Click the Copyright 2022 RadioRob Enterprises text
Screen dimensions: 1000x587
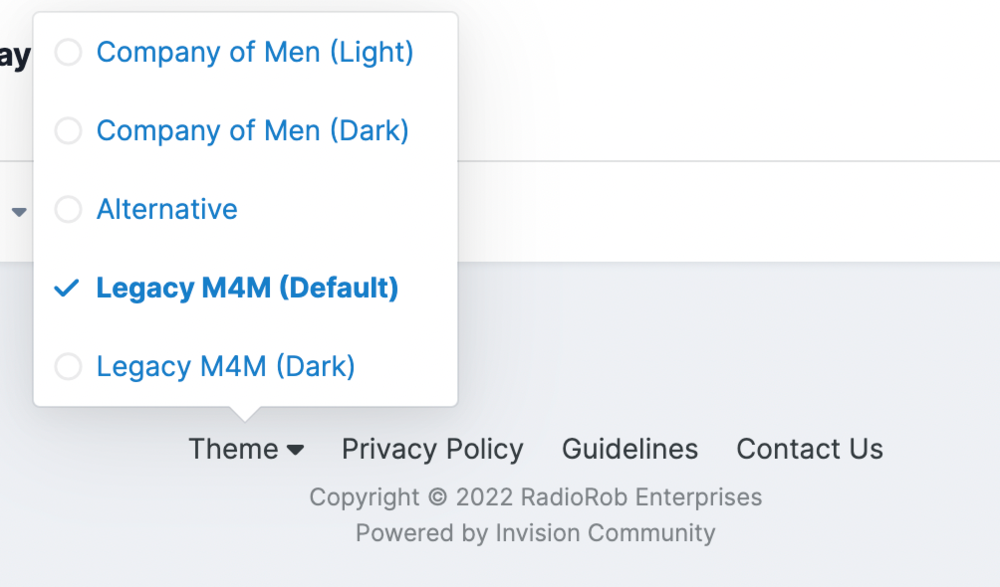(535, 497)
